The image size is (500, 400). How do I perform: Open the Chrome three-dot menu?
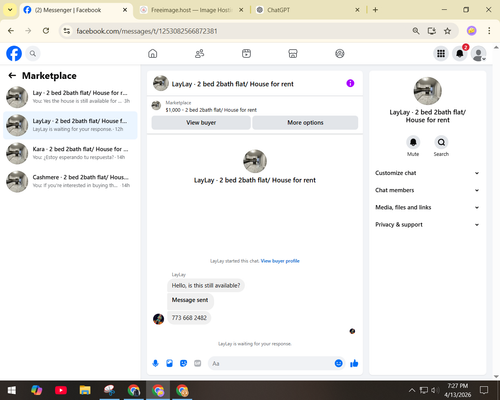pyautogui.click(x=489, y=31)
